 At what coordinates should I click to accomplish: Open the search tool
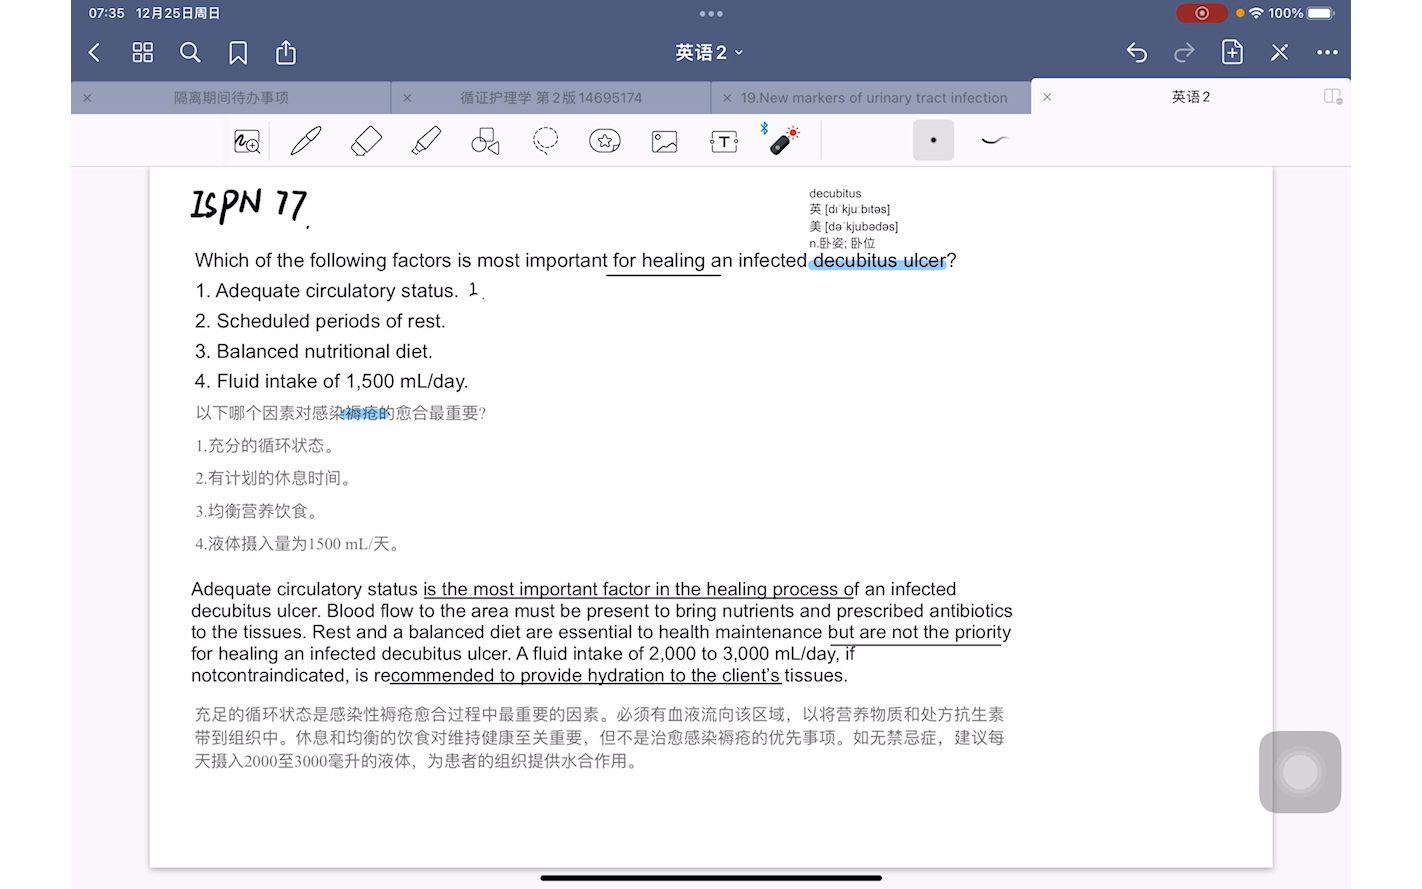pos(190,52)
